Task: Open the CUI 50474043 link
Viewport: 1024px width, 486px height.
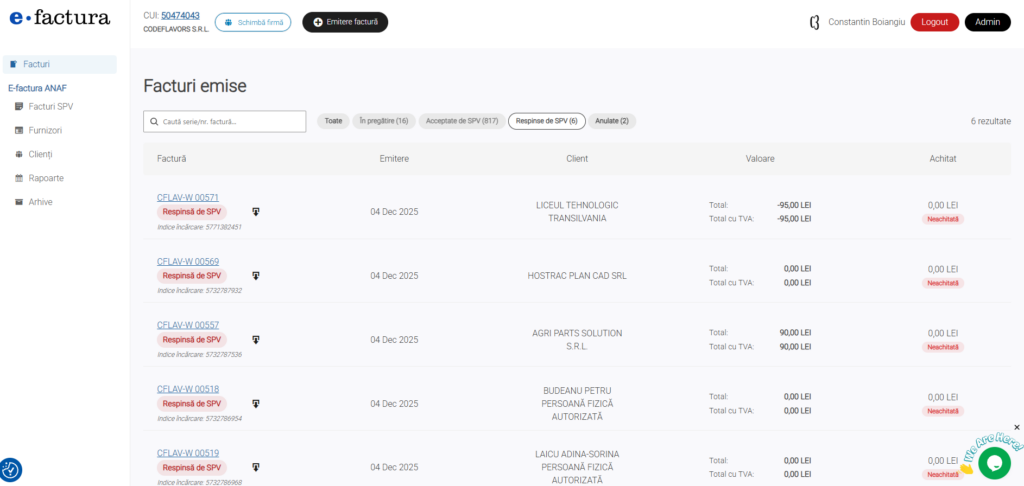Action: 180,16
